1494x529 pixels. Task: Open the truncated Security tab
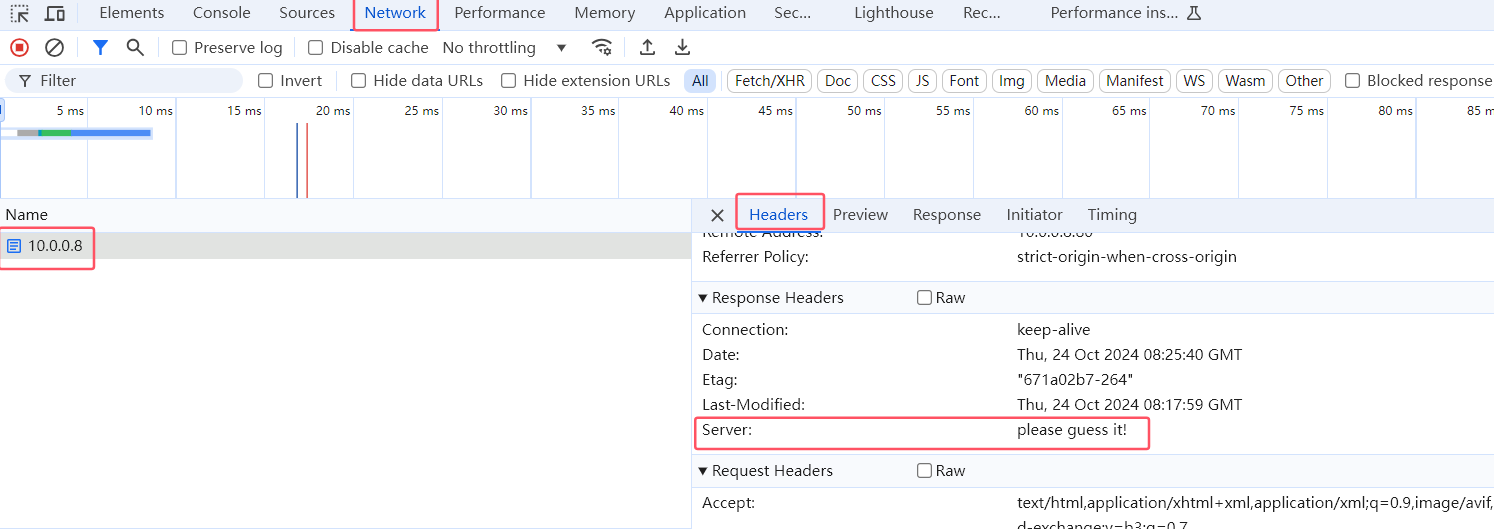pos(793,13)
